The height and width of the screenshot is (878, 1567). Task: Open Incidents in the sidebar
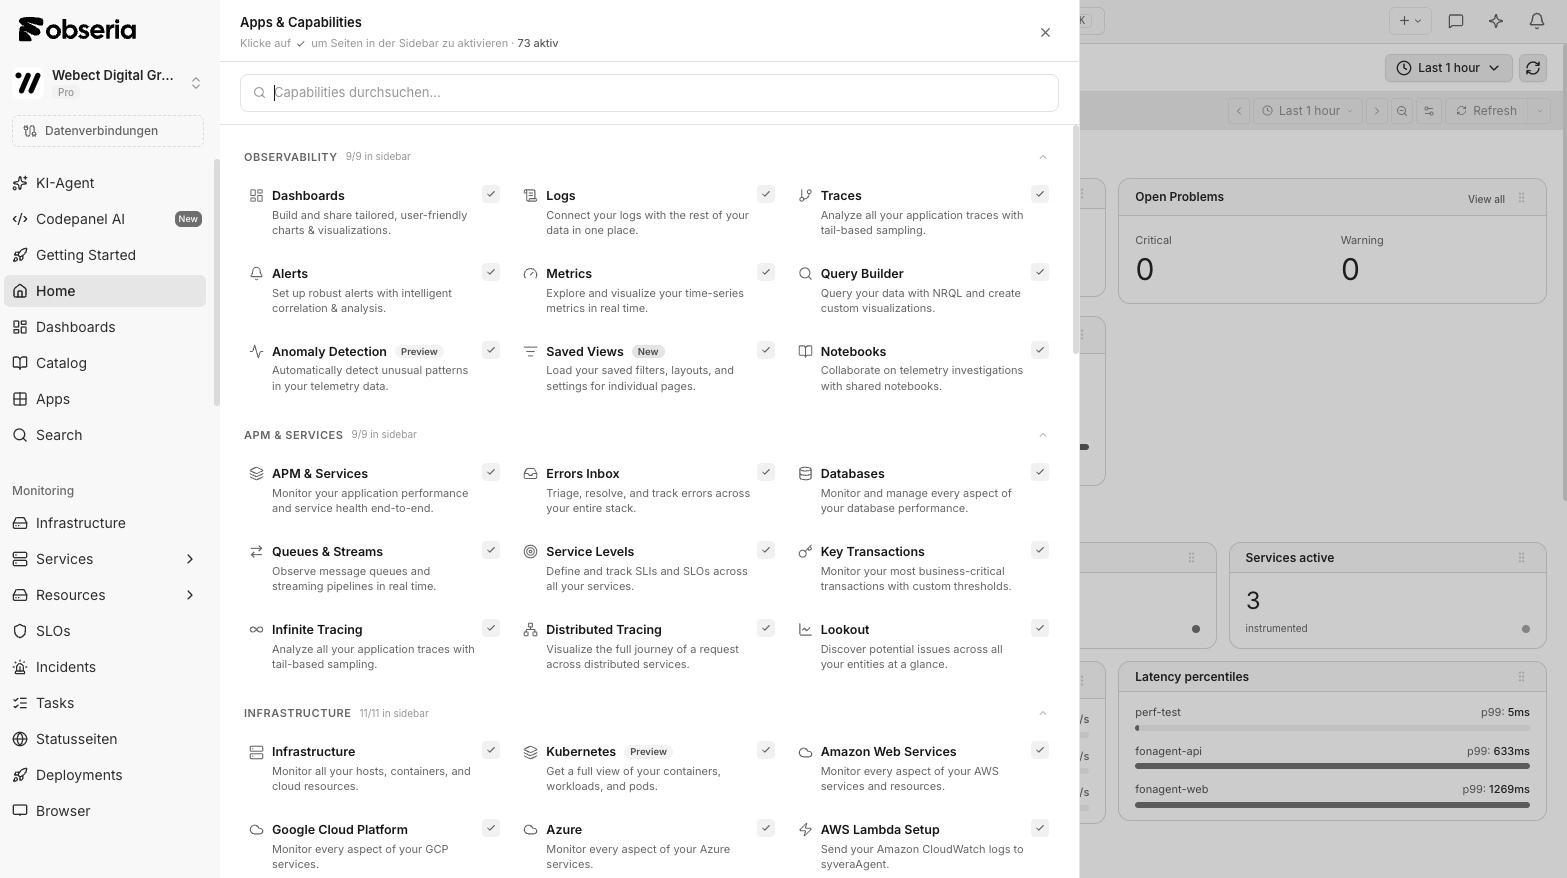(x=105, y=667)
